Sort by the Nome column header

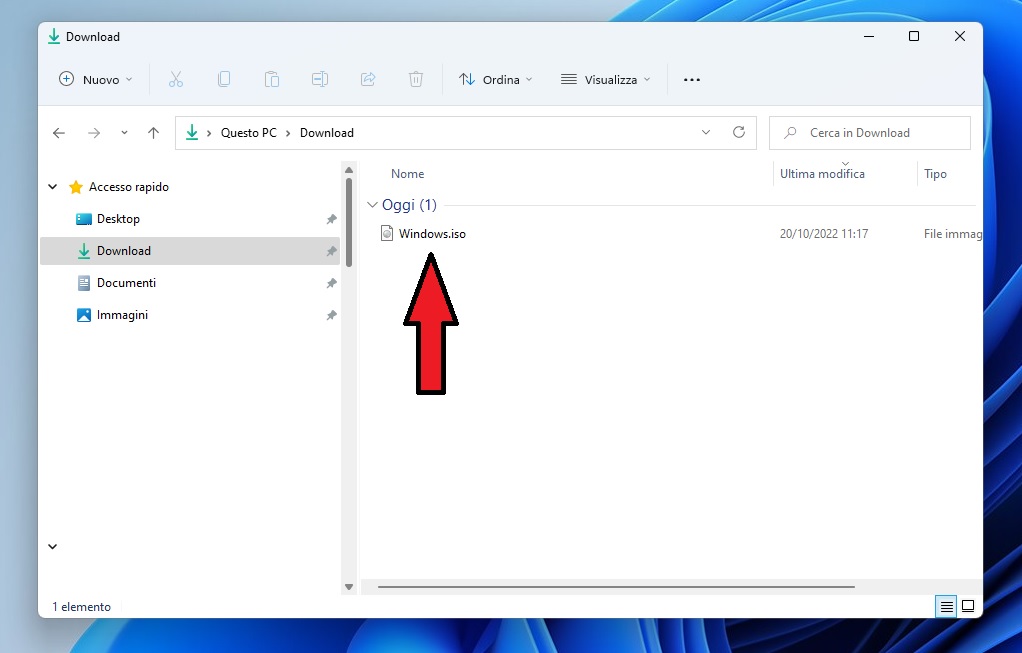coord(407,174)
